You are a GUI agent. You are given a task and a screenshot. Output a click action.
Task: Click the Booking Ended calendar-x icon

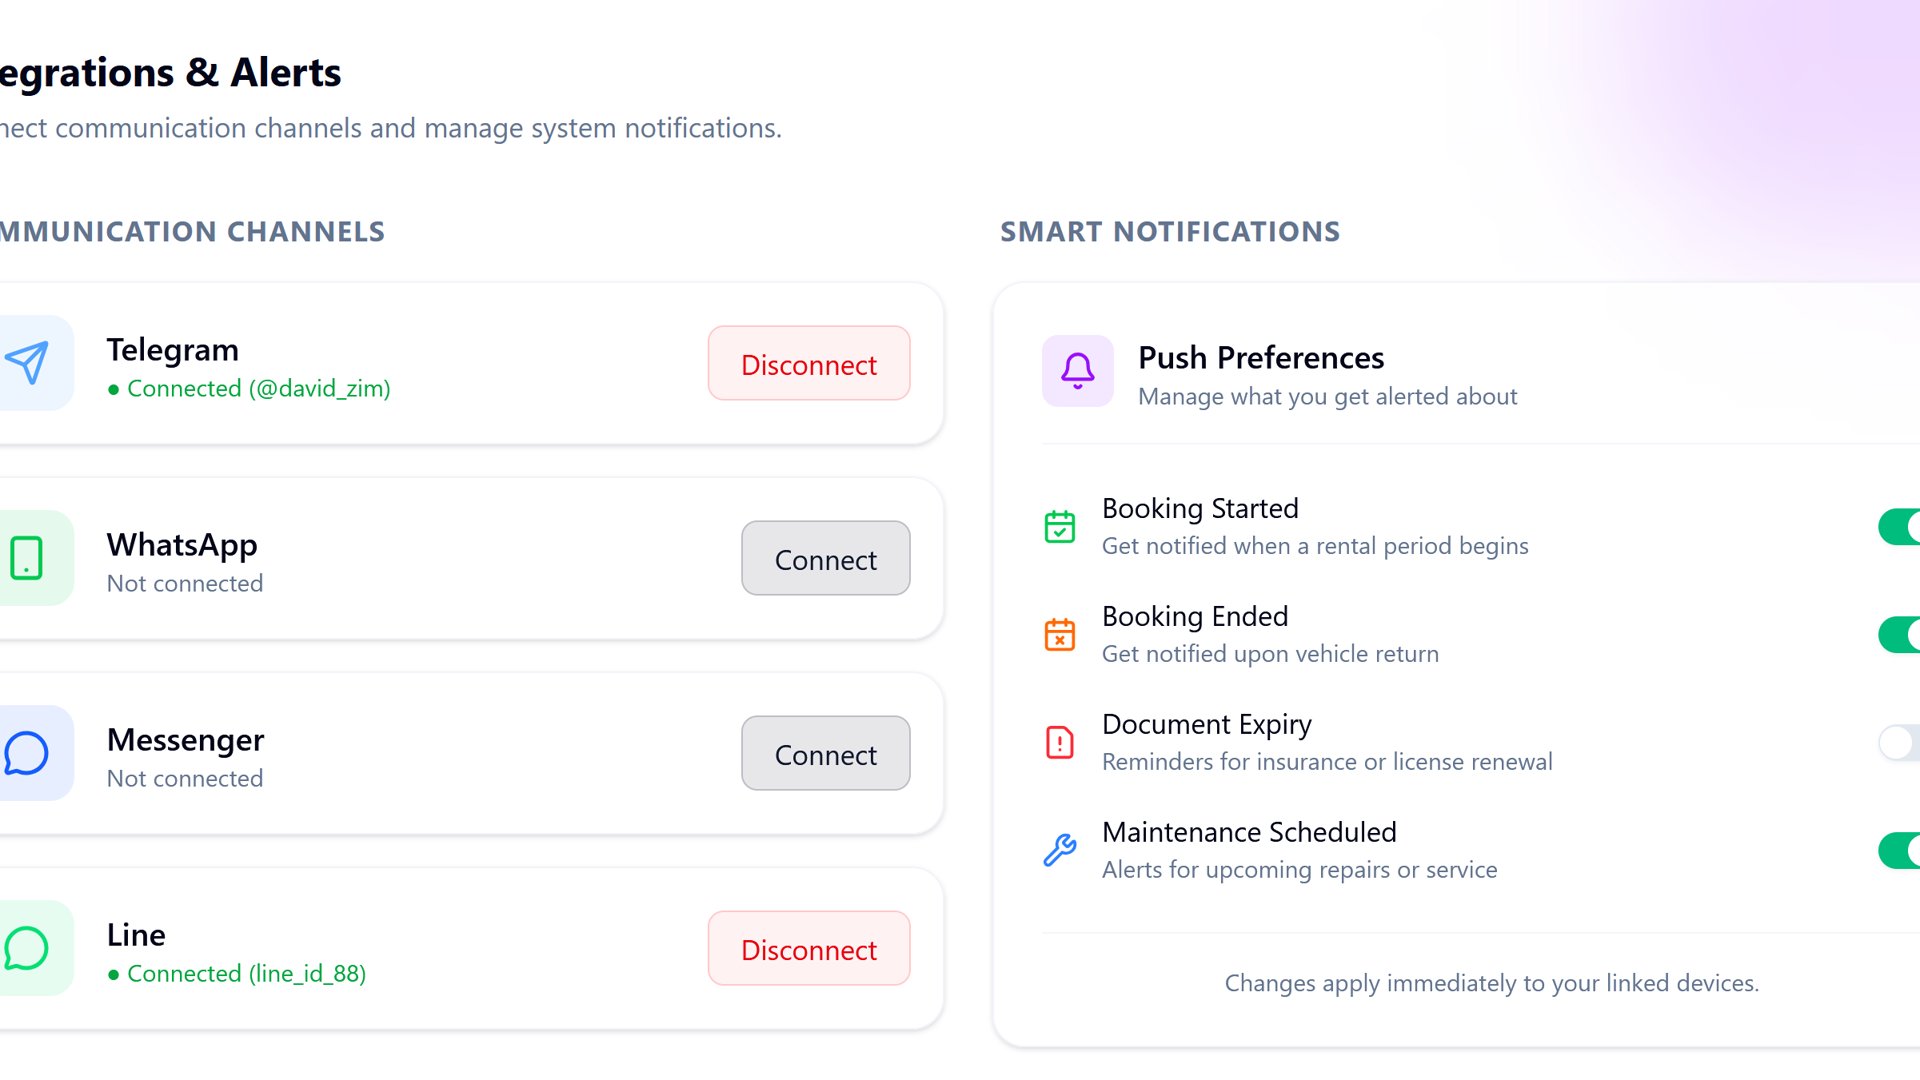click(1060, 635)
